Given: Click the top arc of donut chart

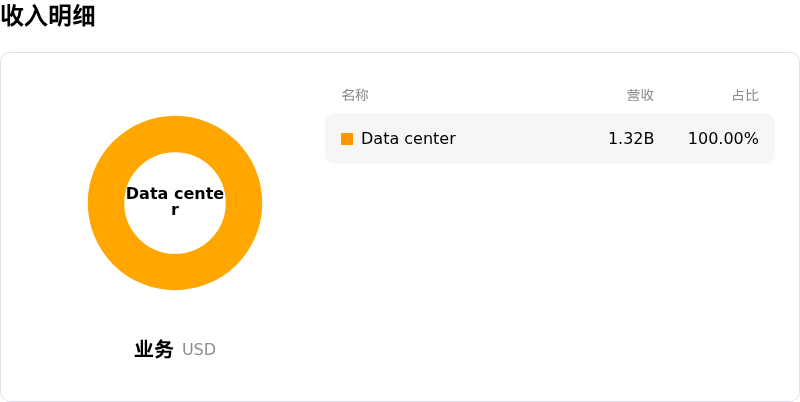Looking at the screenshot, I should point(175,134).
